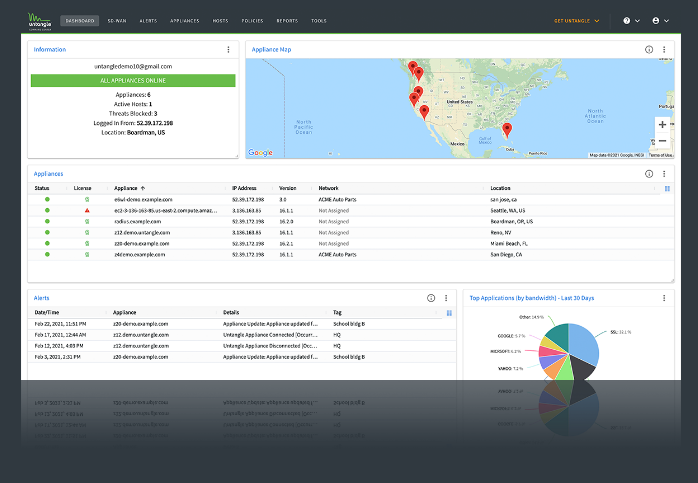
Task: Click the Information panel resize handle corner
Action: click(237, 155)
